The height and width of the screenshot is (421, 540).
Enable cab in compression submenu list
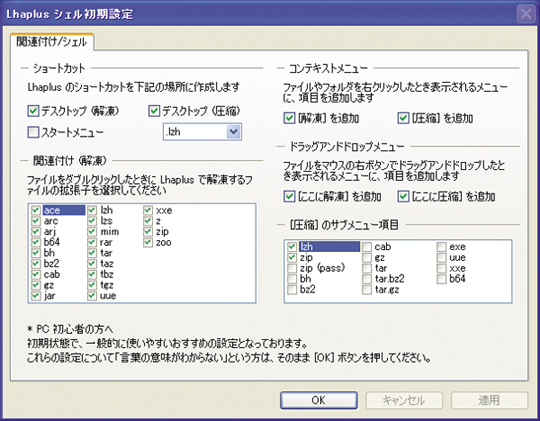point(367,247)
